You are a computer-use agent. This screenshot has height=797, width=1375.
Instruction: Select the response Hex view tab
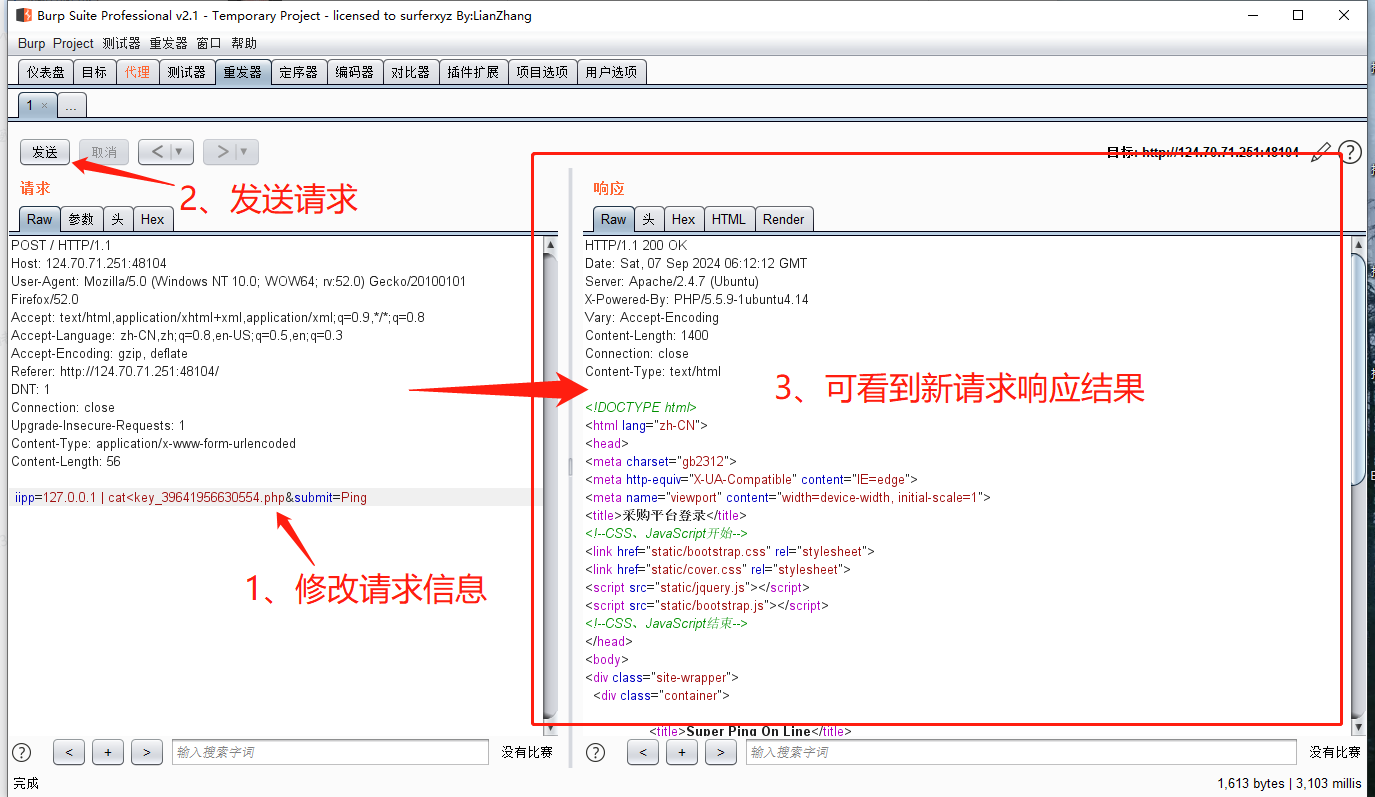coord(684,219)
